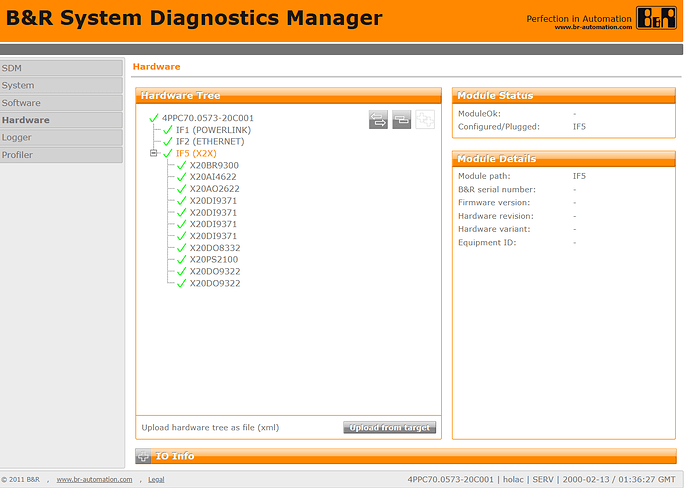The height and width of the screenshot is (488, 690).
Task: Click the Upload from target button
Action: (x=389, y=427)
